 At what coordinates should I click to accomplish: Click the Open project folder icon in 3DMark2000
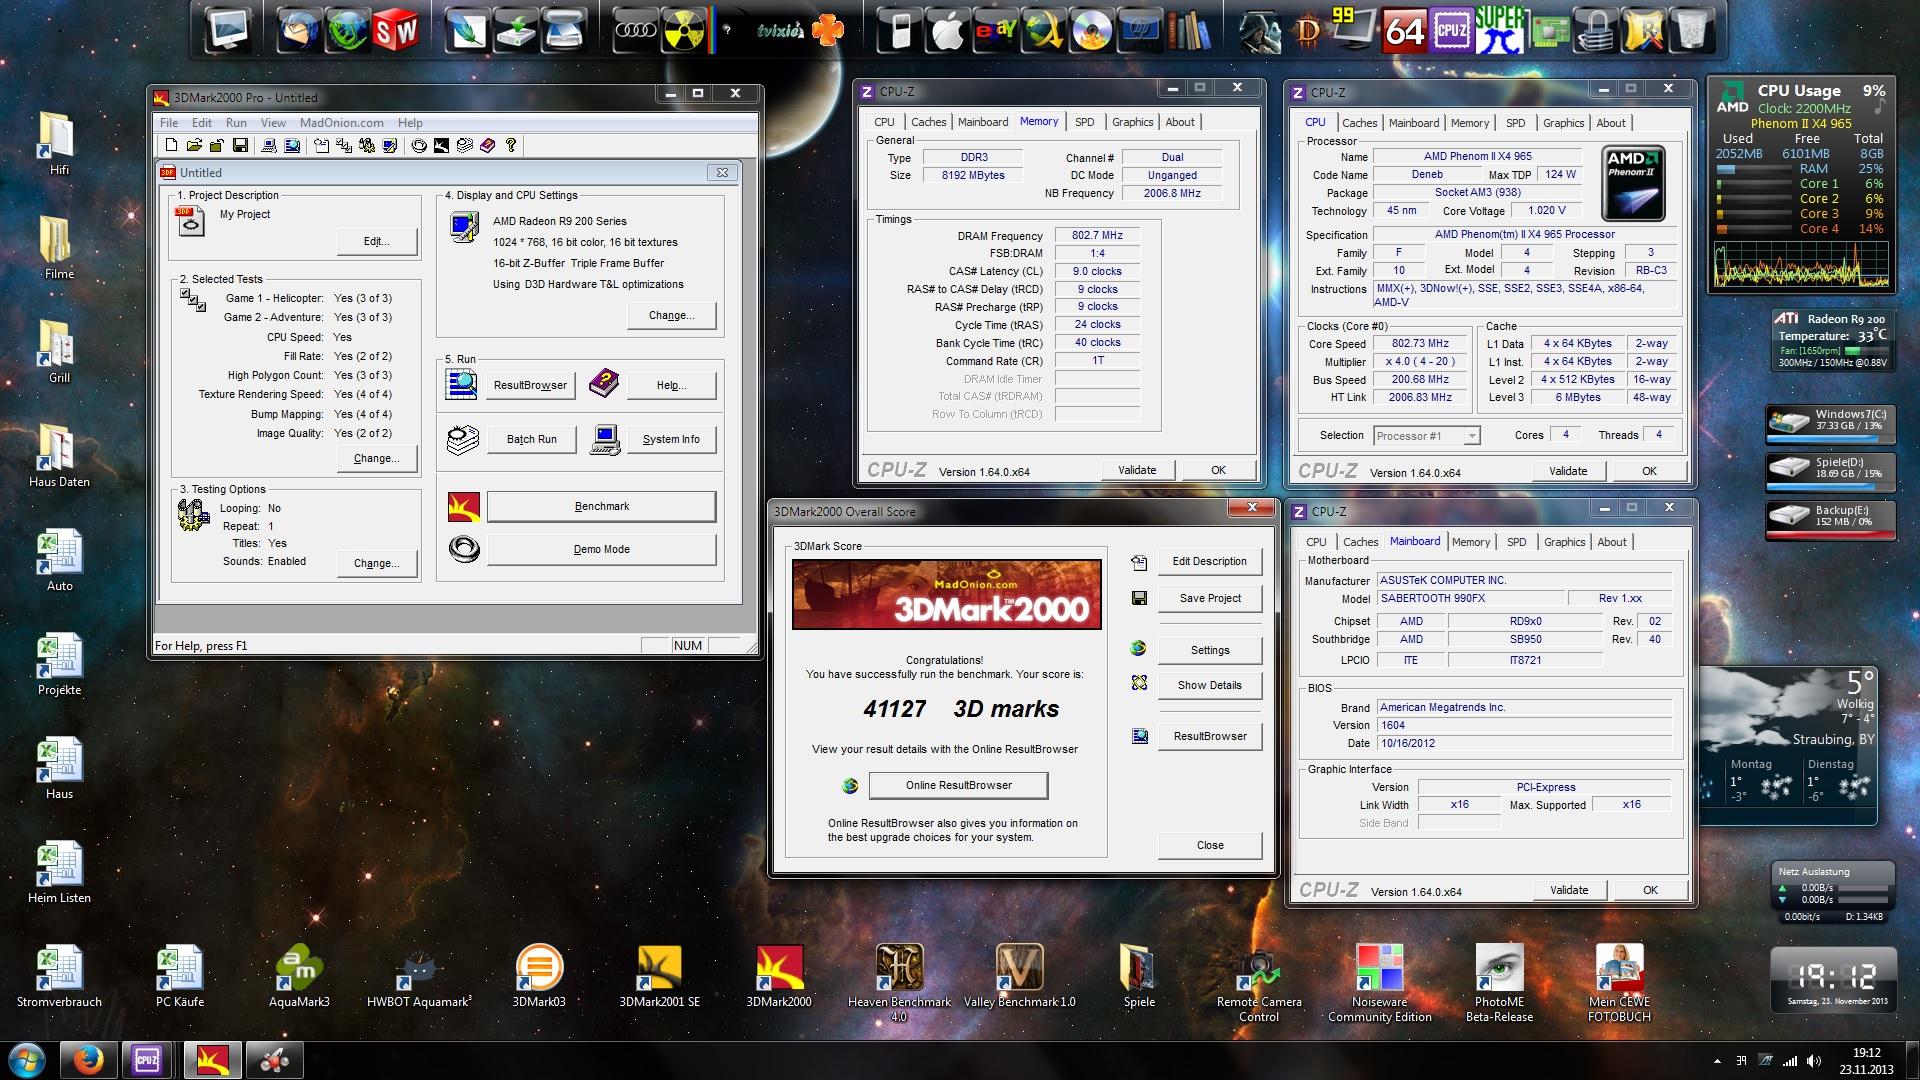coord(194,145)
